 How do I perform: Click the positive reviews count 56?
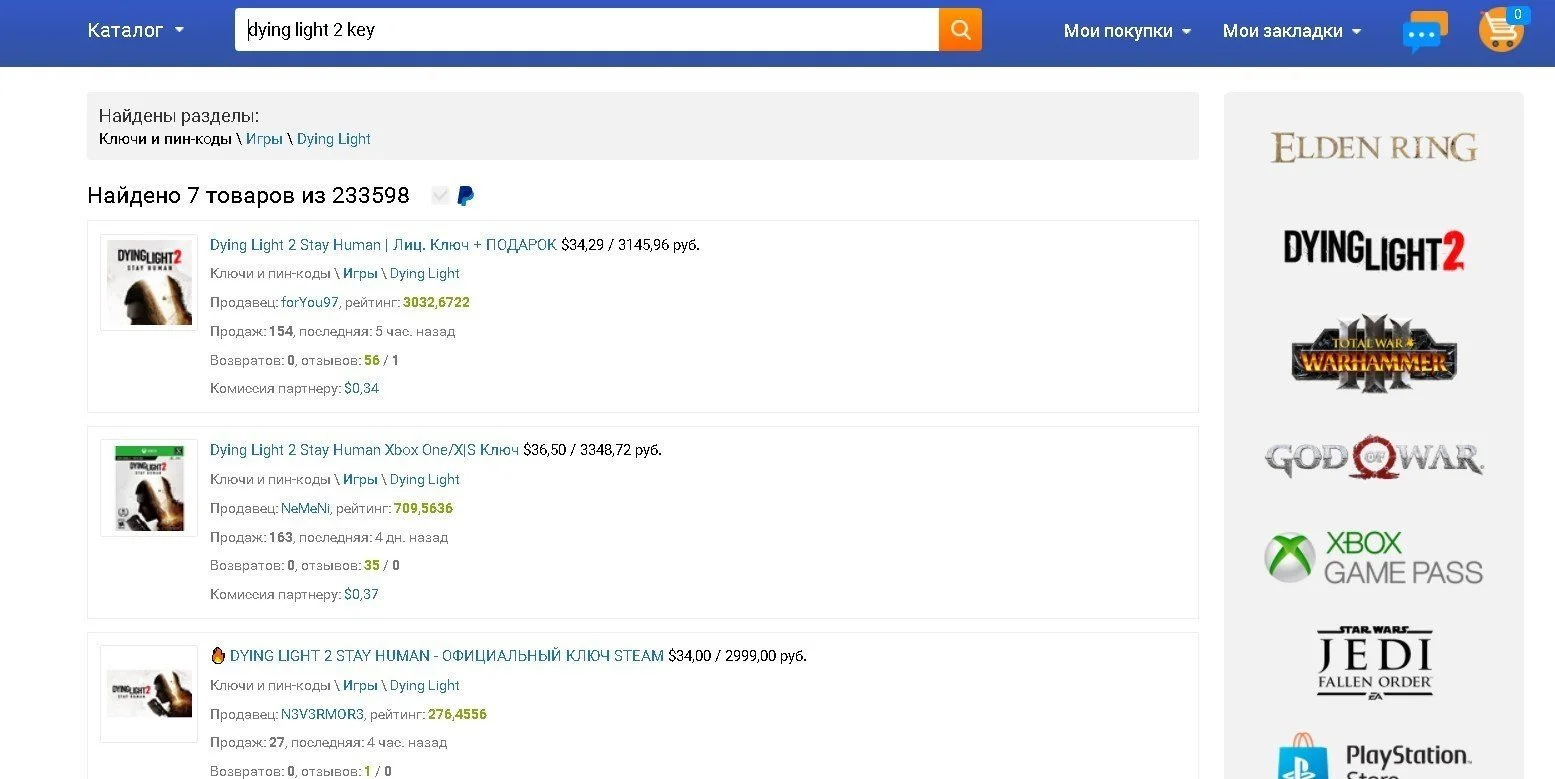(x=372, y=360)
